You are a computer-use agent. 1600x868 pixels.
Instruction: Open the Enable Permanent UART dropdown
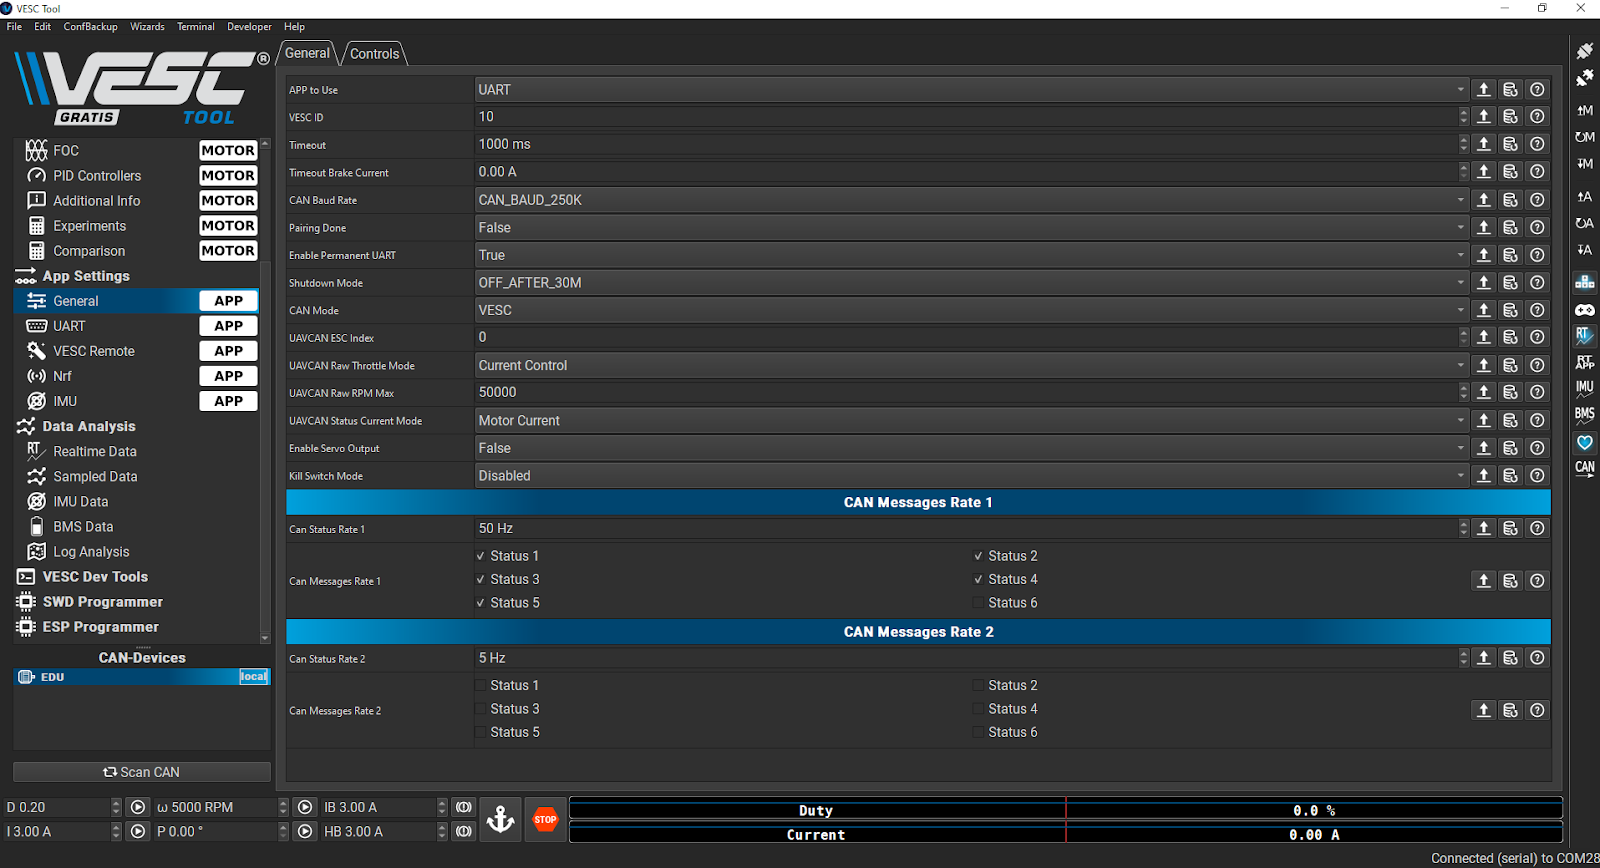[971, 255]
